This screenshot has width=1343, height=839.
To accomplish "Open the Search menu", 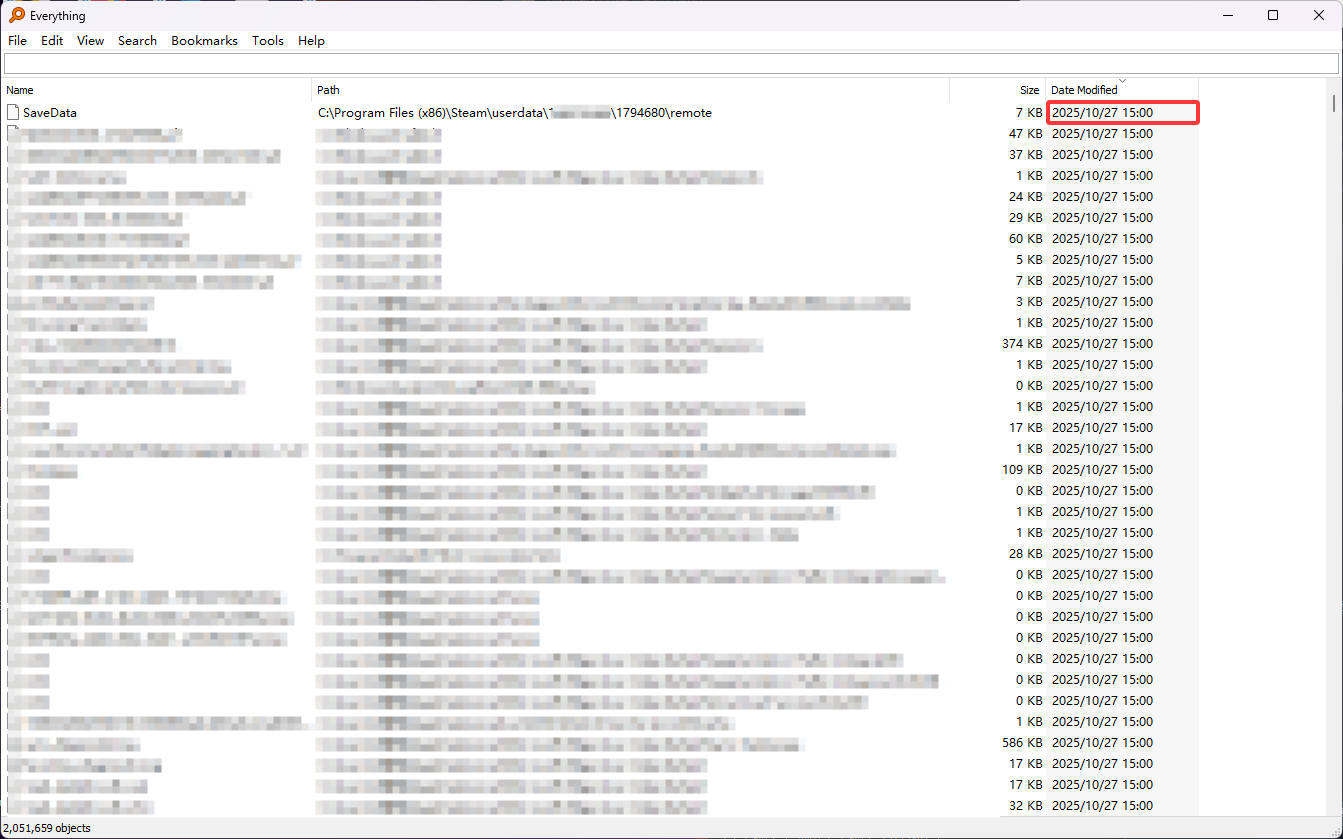I will pyautogui.click(x=137, y=41).
